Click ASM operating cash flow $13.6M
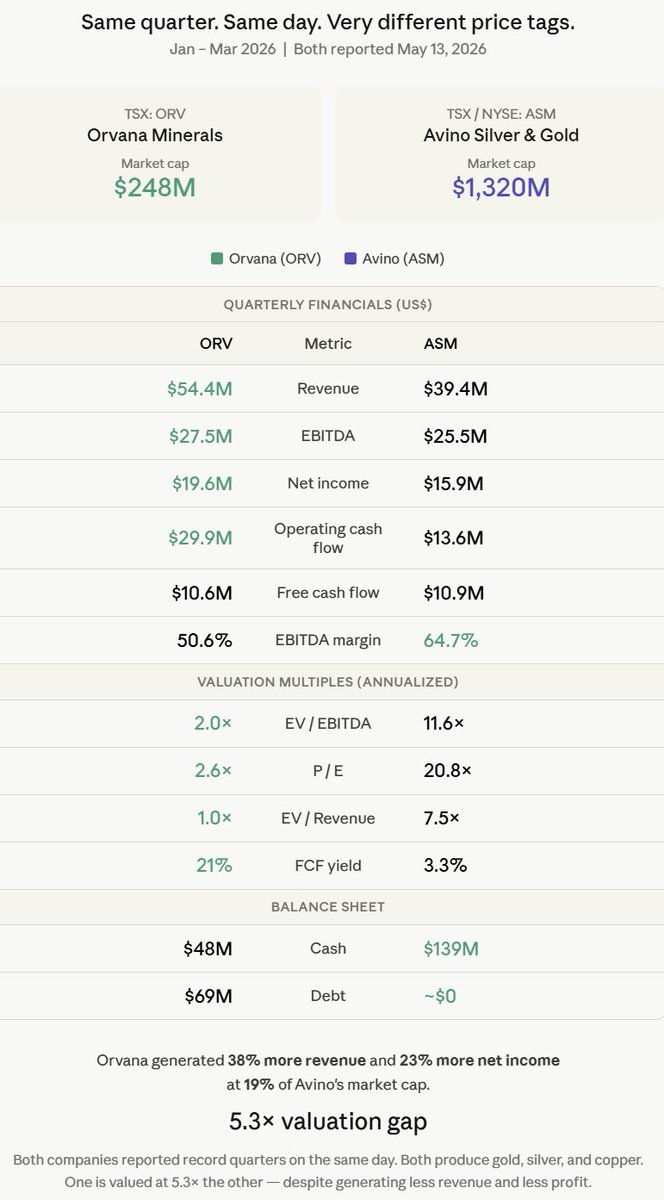Screen dimensions: 664x1200 click(x=454, y=538)
